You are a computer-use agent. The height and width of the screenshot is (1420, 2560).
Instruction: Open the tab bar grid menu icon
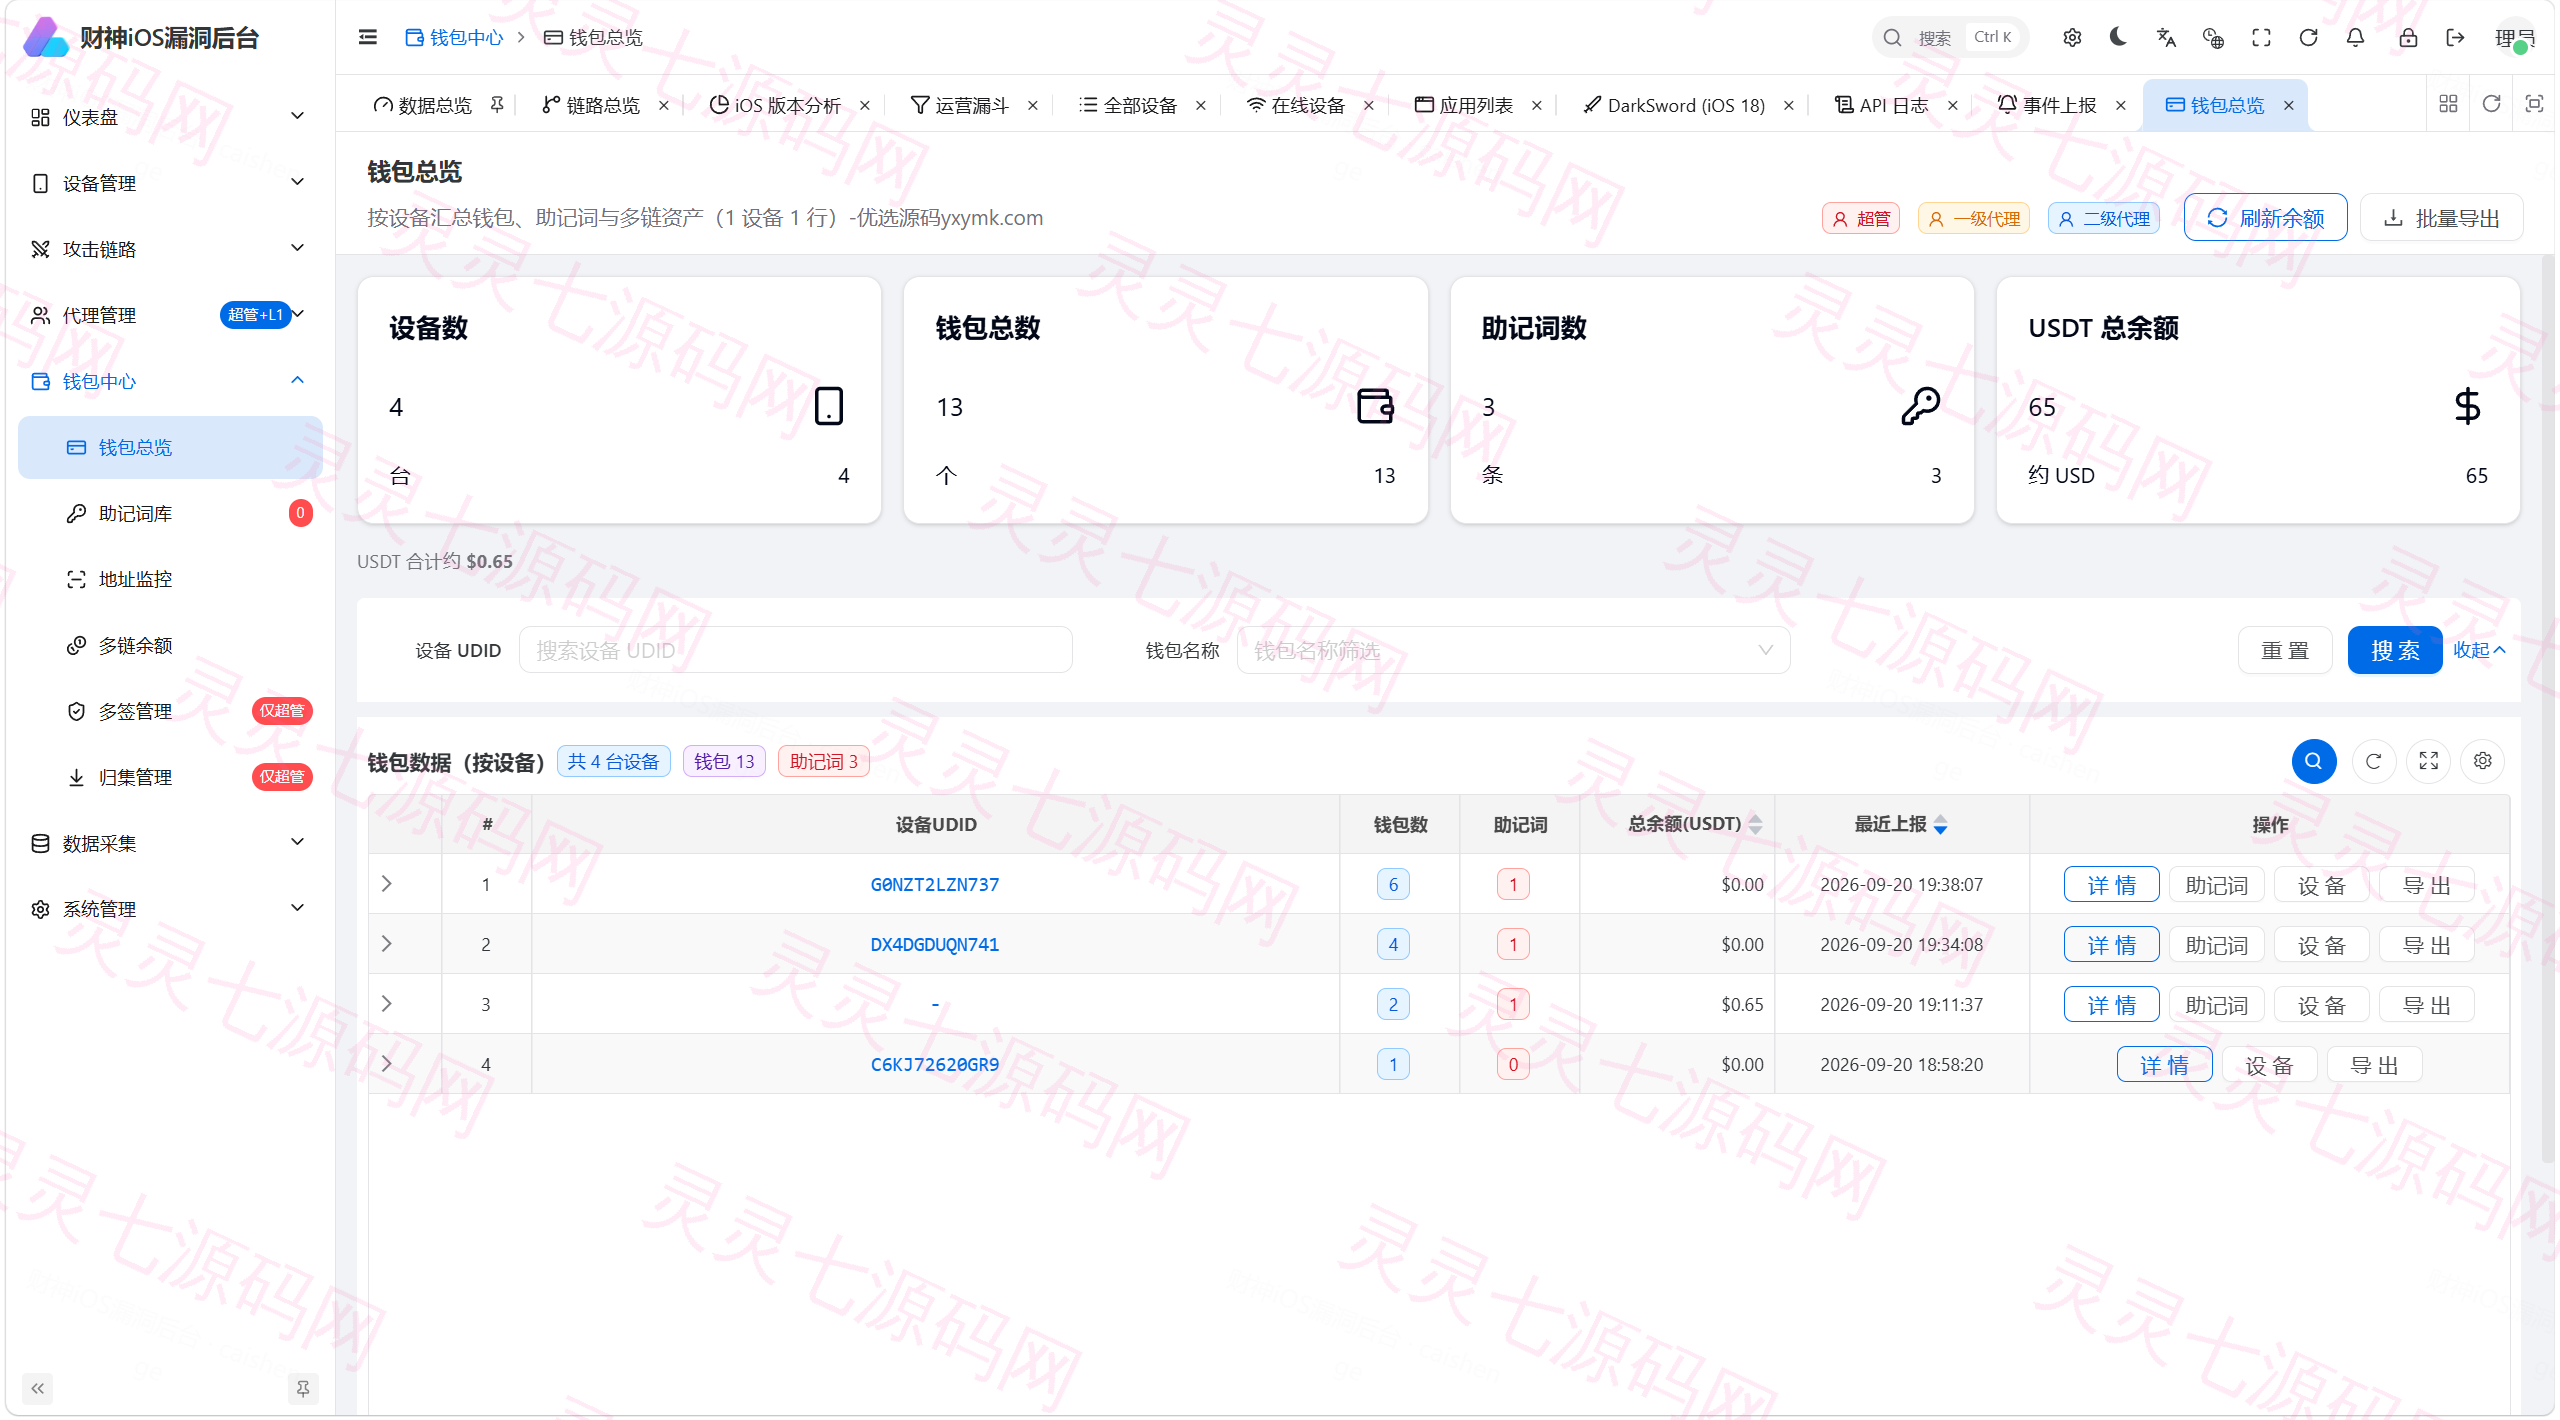2448,104
